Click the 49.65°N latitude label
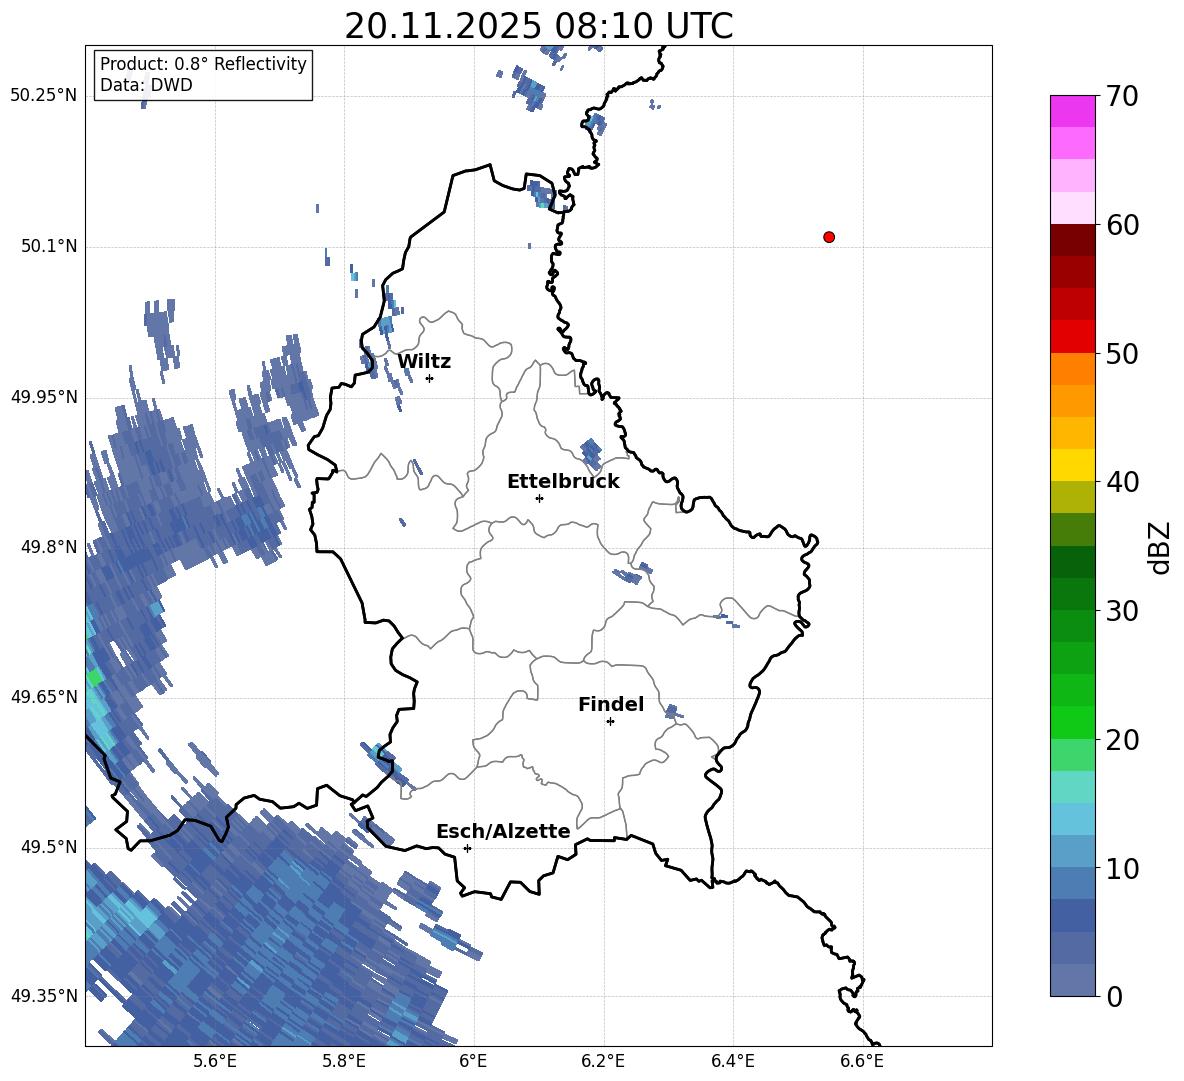This screenshot has height=1081, width=1184. [44, 696]
